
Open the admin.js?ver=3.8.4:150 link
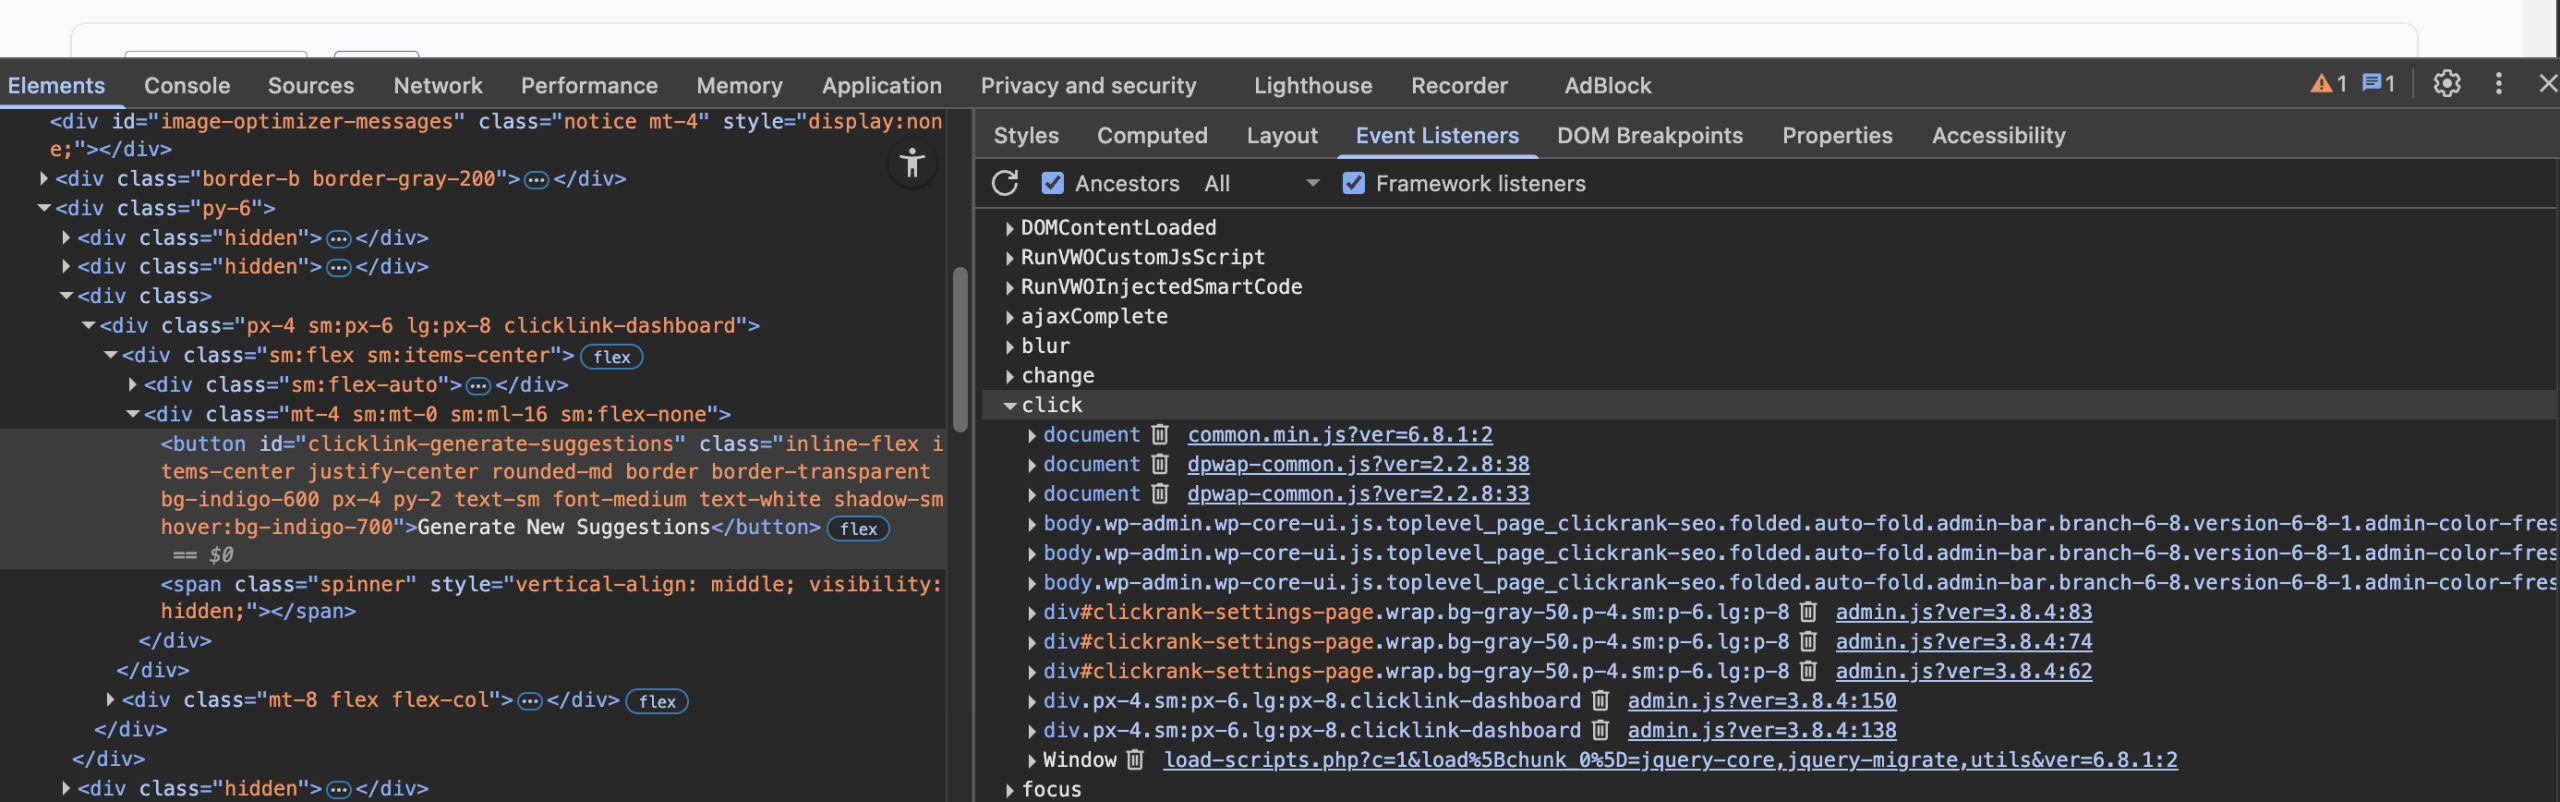pyautogui.click(x=1762, y=701)
